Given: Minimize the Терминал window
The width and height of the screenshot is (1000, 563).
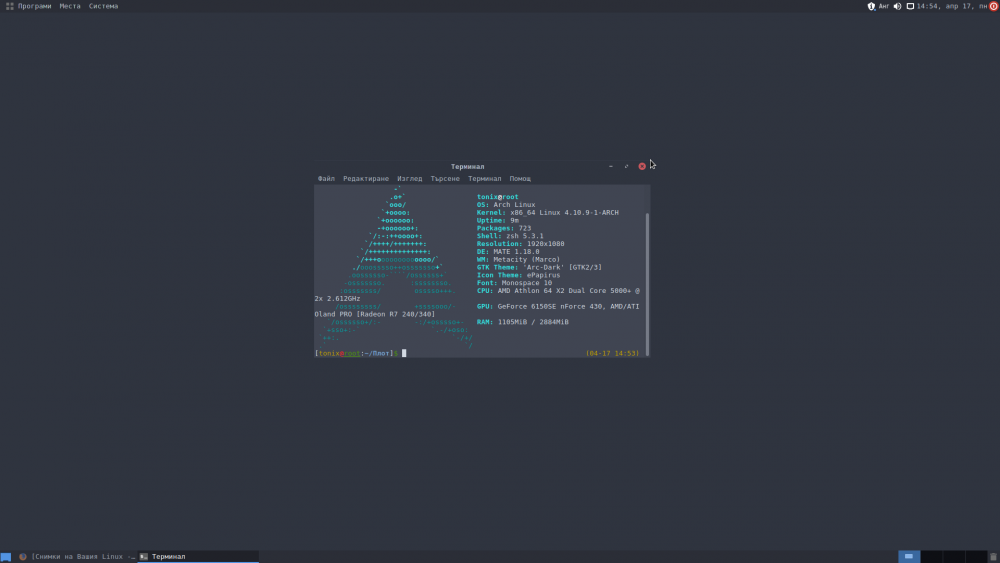Looking at the screenshot, I should tap(611, 166).
